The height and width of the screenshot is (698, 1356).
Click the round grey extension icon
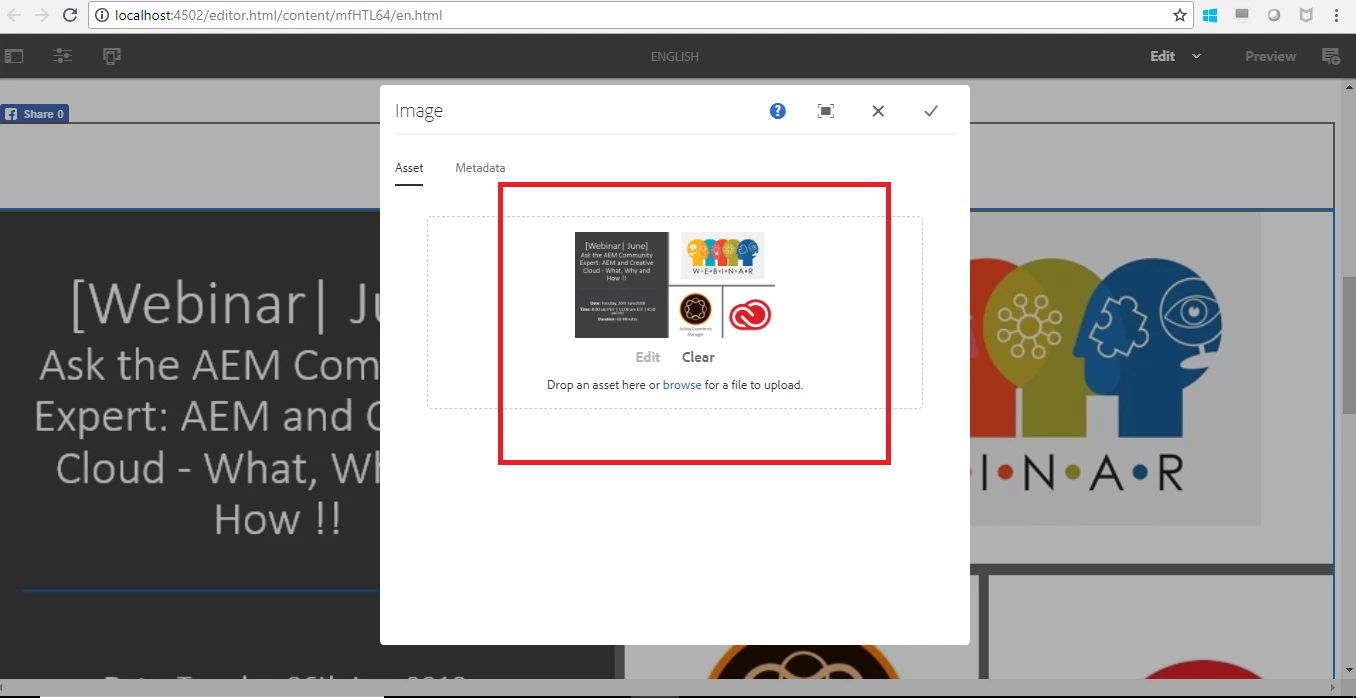pyautogui.click(x=1274, y=15)
